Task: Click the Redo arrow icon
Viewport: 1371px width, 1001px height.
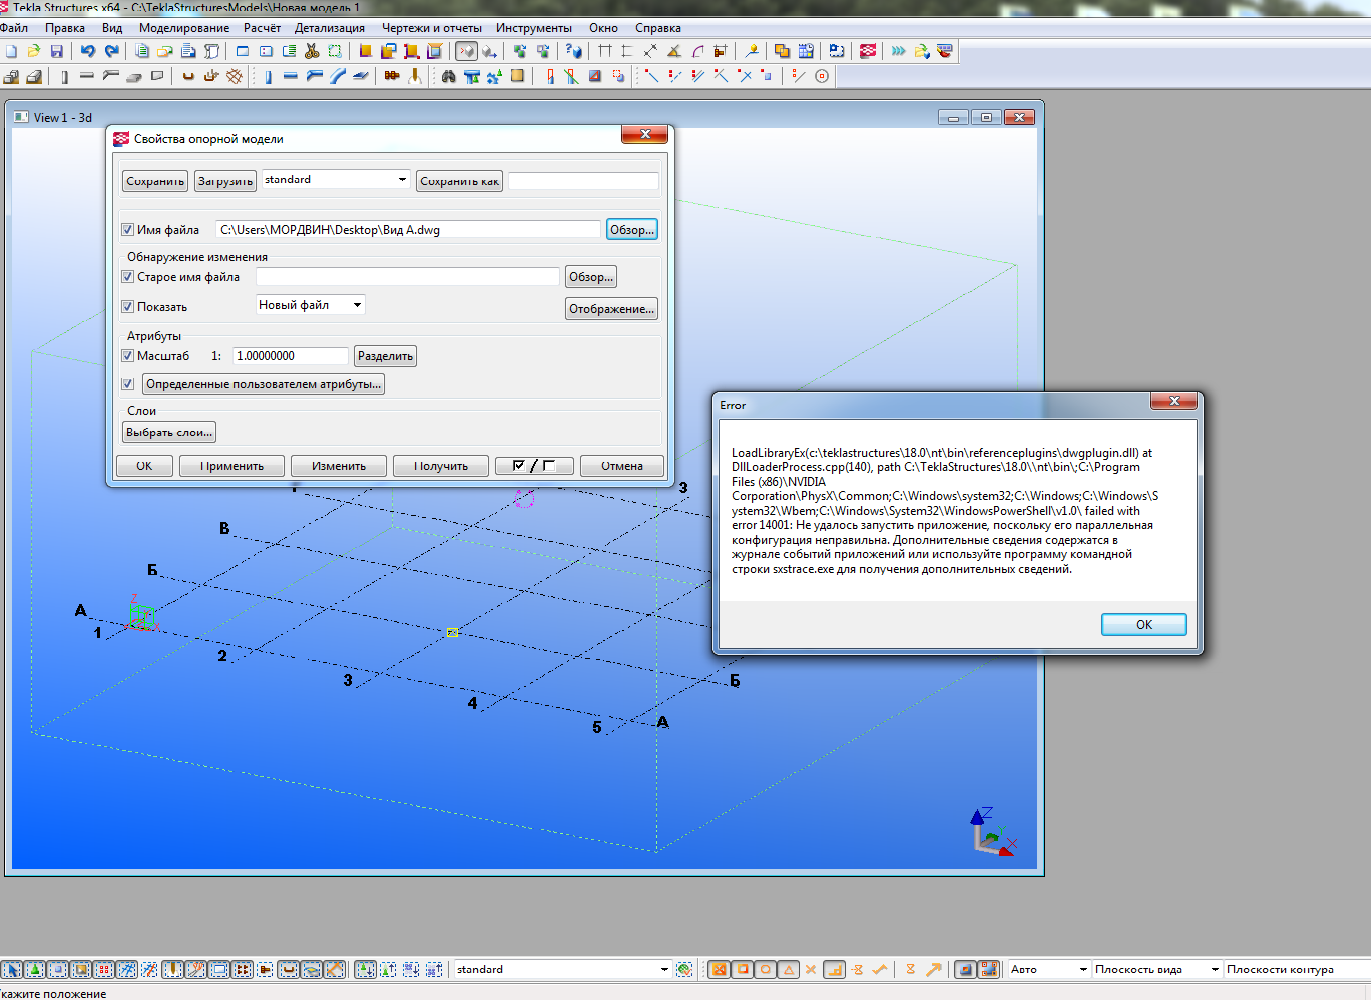Action: coord(111,51)
